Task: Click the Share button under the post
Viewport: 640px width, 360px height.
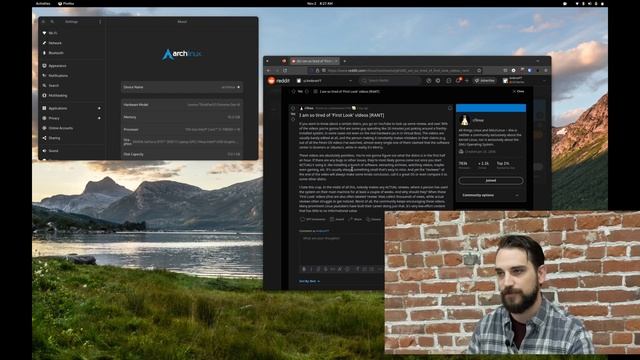Action: [355, 219]
